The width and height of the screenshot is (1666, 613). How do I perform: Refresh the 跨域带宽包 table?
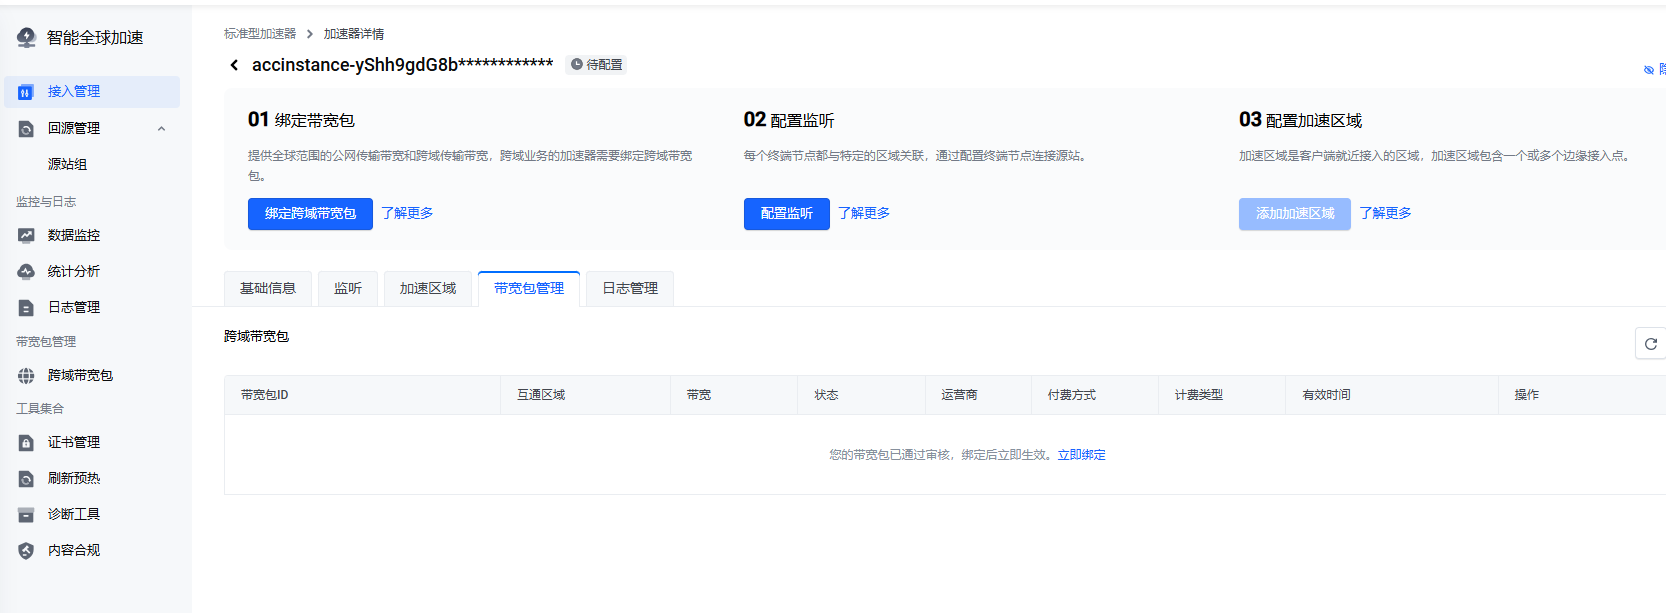1650,344
